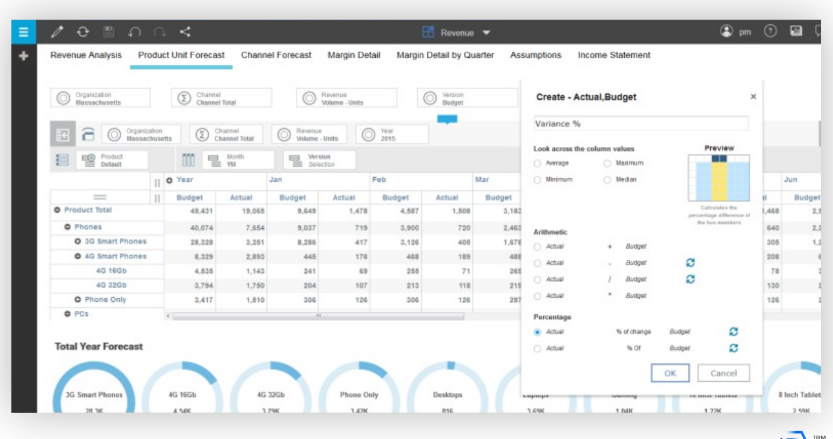Select the Average radio button
The image size is (833, 439).
[538, 163]
